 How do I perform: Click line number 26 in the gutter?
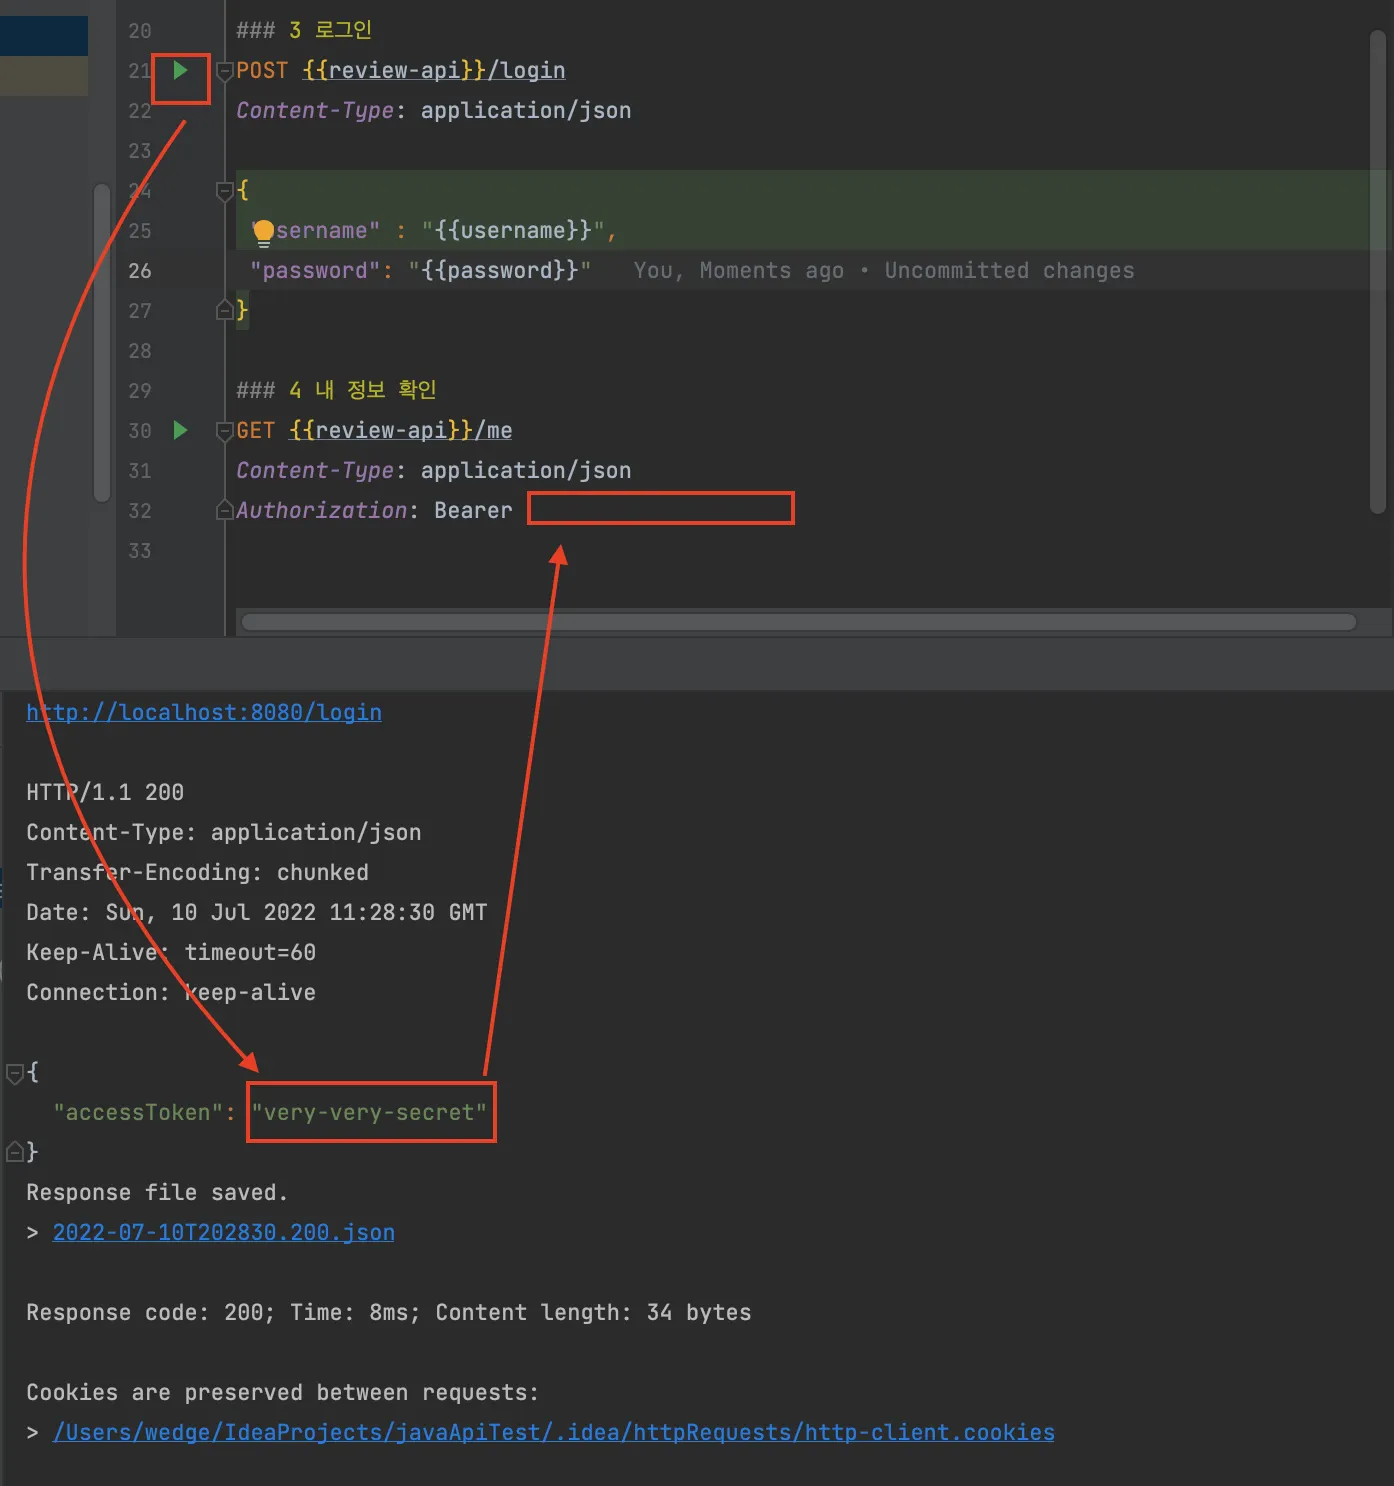[x=140, y=270]
